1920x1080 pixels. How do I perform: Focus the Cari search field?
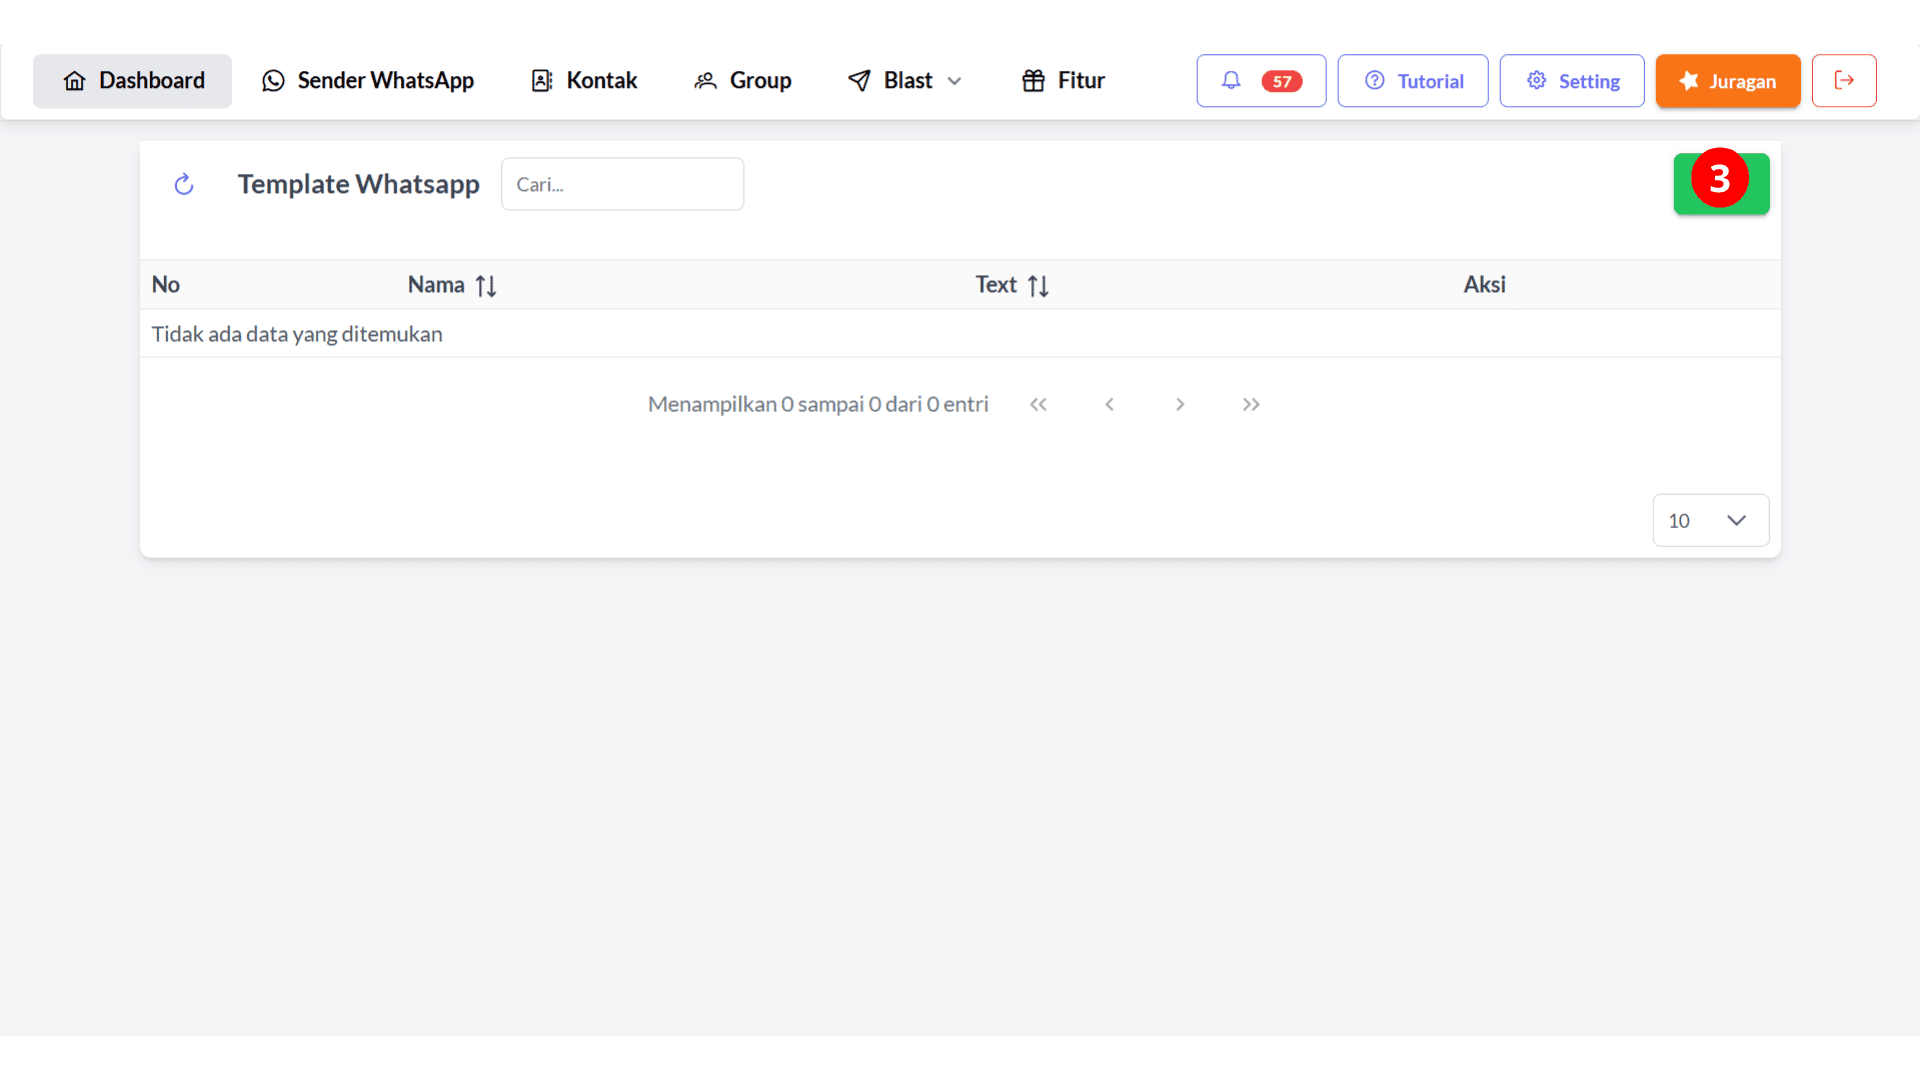[x=622, y=184]
